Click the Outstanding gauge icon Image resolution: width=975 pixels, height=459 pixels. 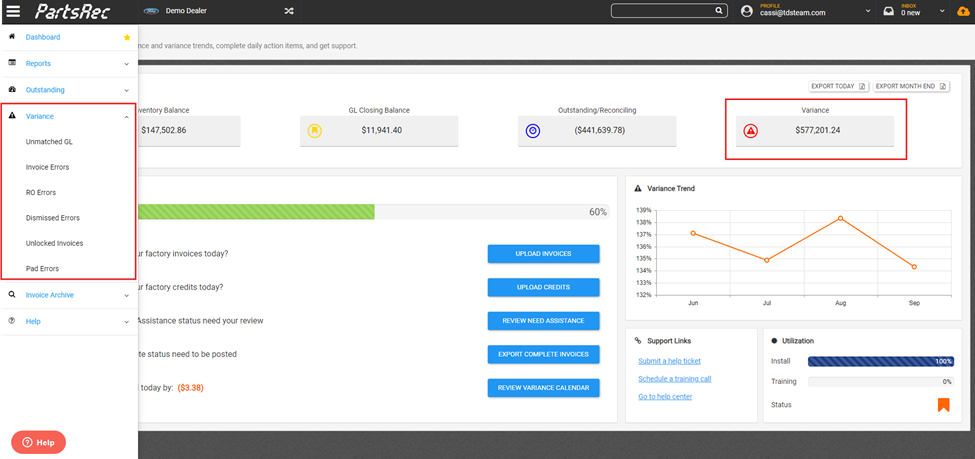coord(12,90)
